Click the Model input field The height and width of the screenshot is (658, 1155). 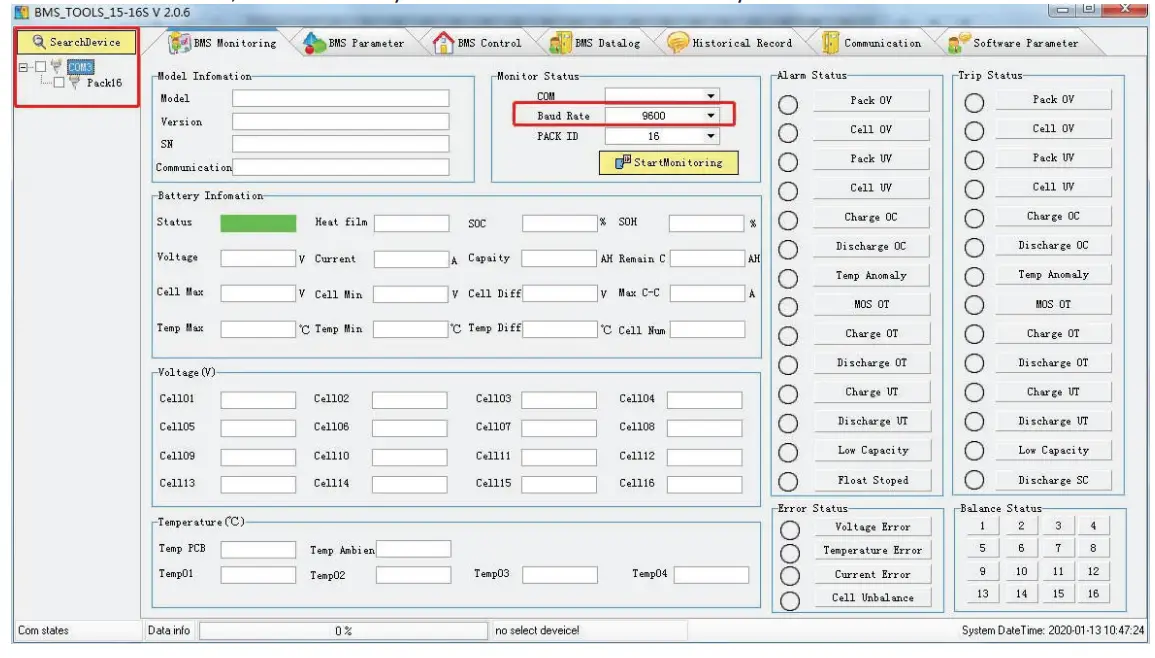pos(340,99)
